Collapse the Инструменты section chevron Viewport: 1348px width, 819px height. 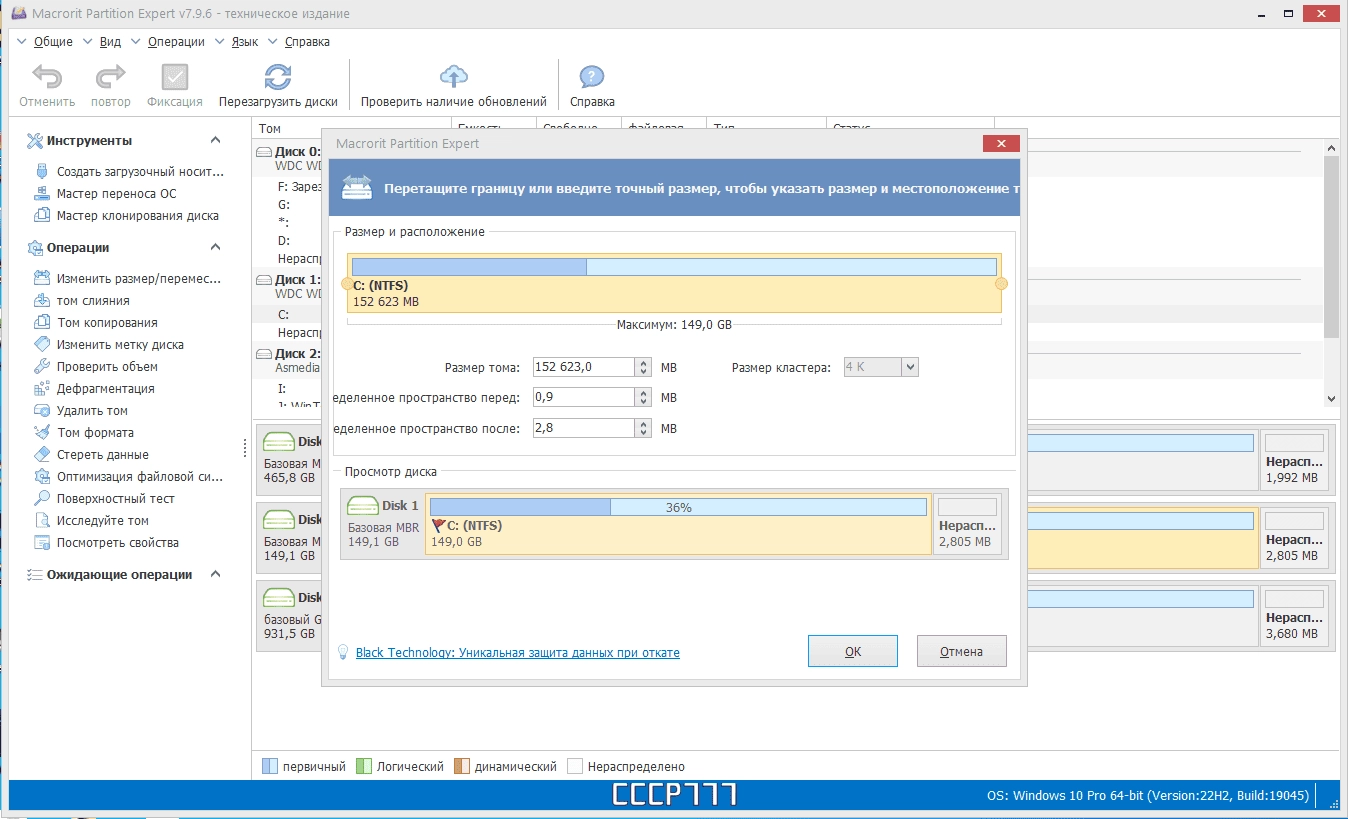[x=215, y=141]
